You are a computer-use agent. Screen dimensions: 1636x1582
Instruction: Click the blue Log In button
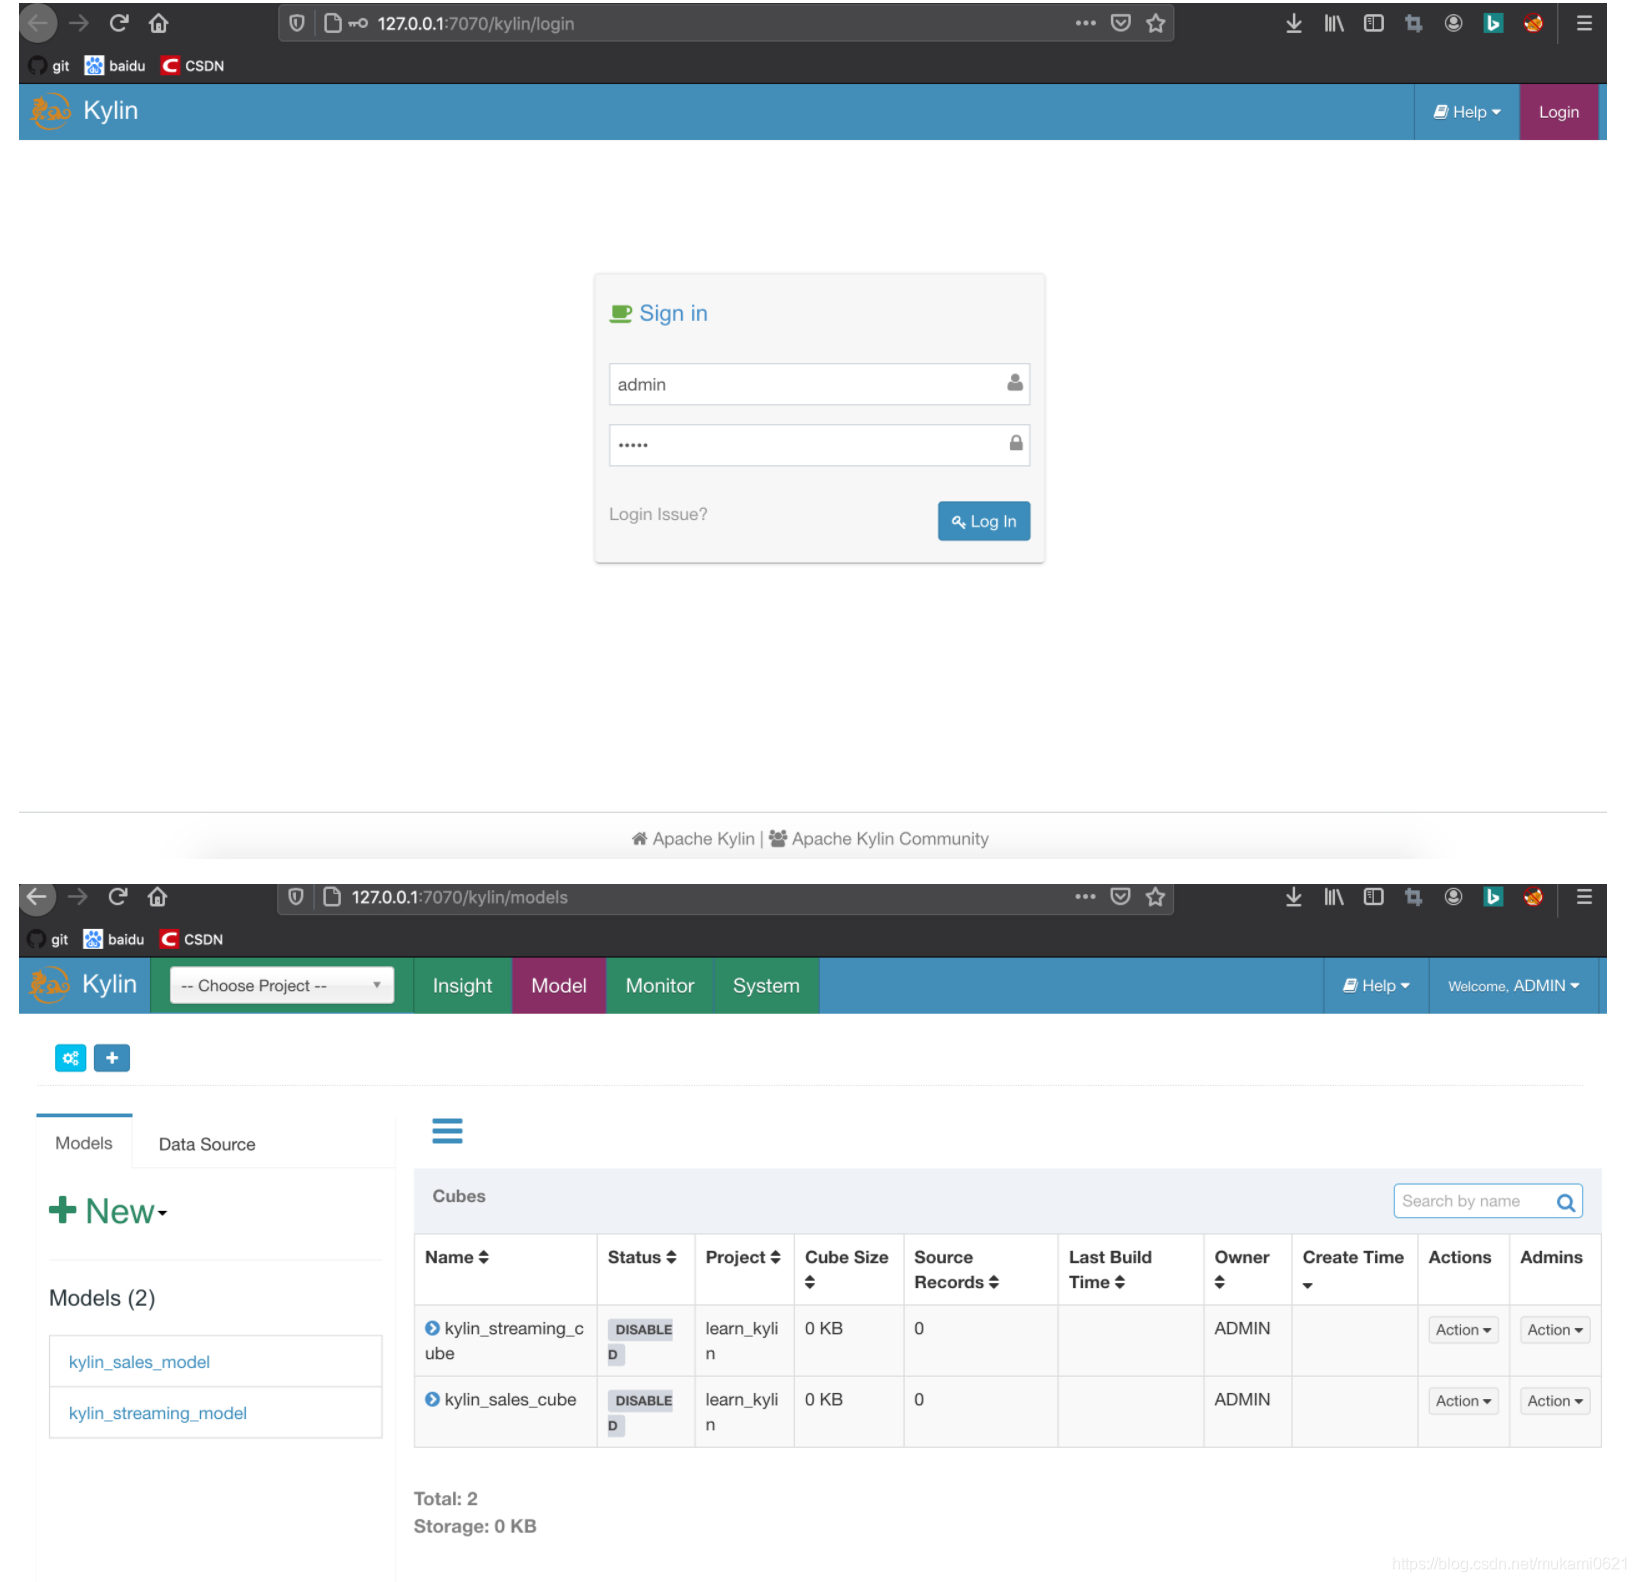(x=984, y=521)
